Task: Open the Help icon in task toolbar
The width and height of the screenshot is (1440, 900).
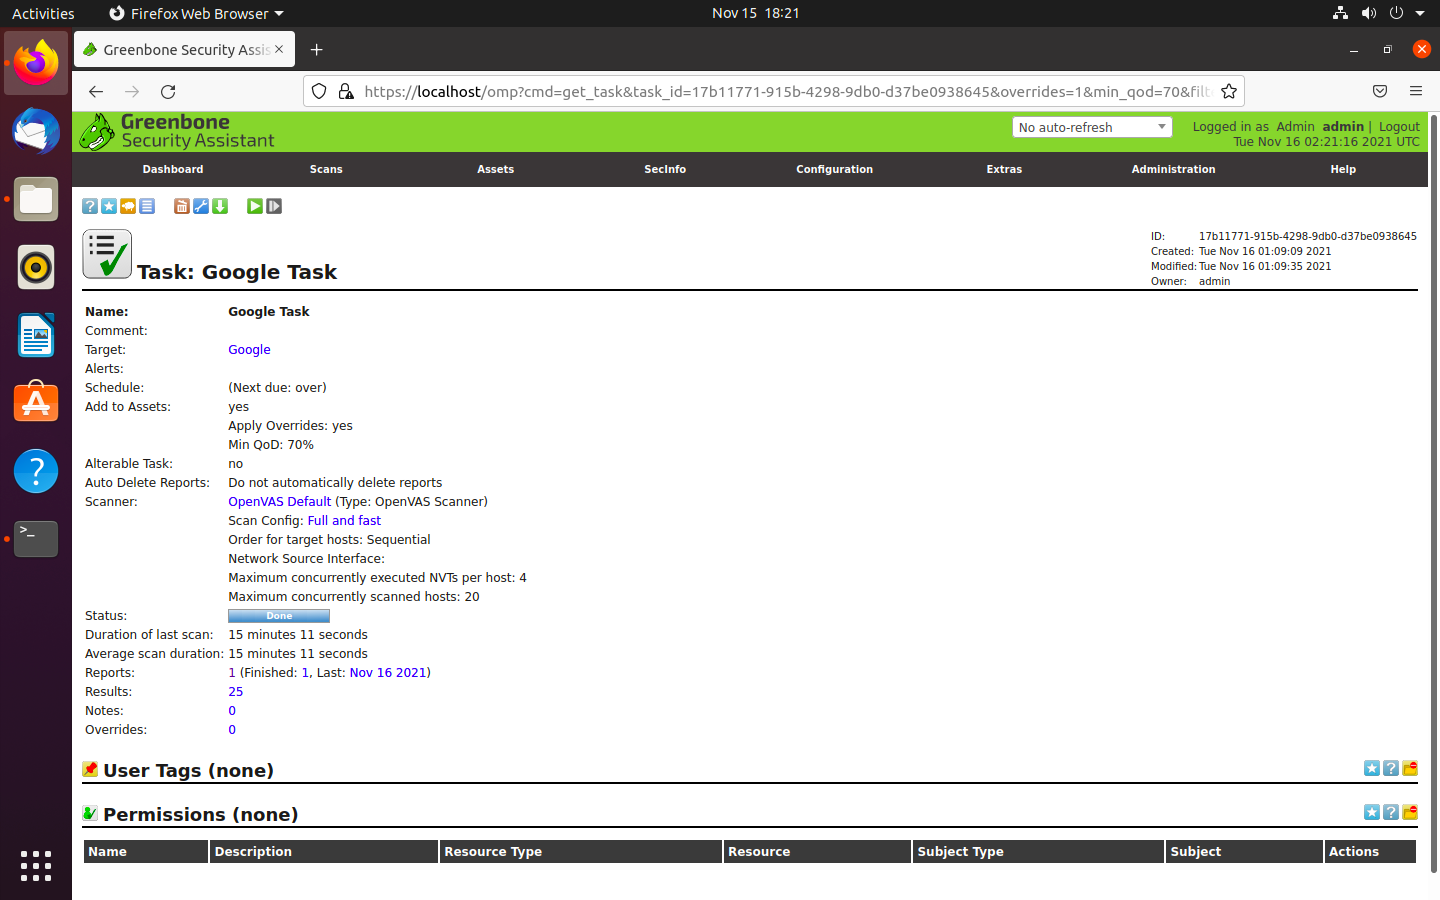Action: click(90, 206)
